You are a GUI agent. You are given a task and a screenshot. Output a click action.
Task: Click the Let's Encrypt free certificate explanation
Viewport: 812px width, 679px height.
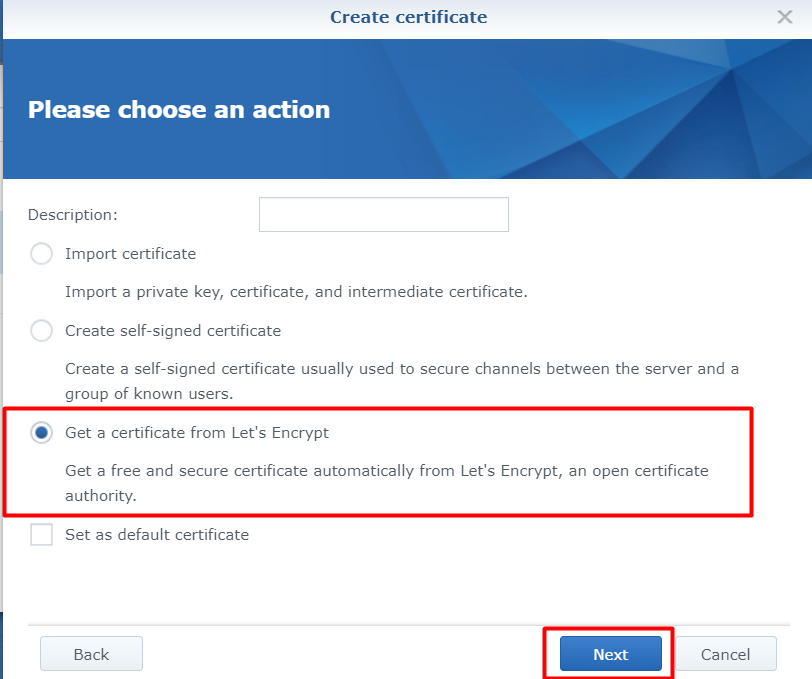tap(387, 483)
